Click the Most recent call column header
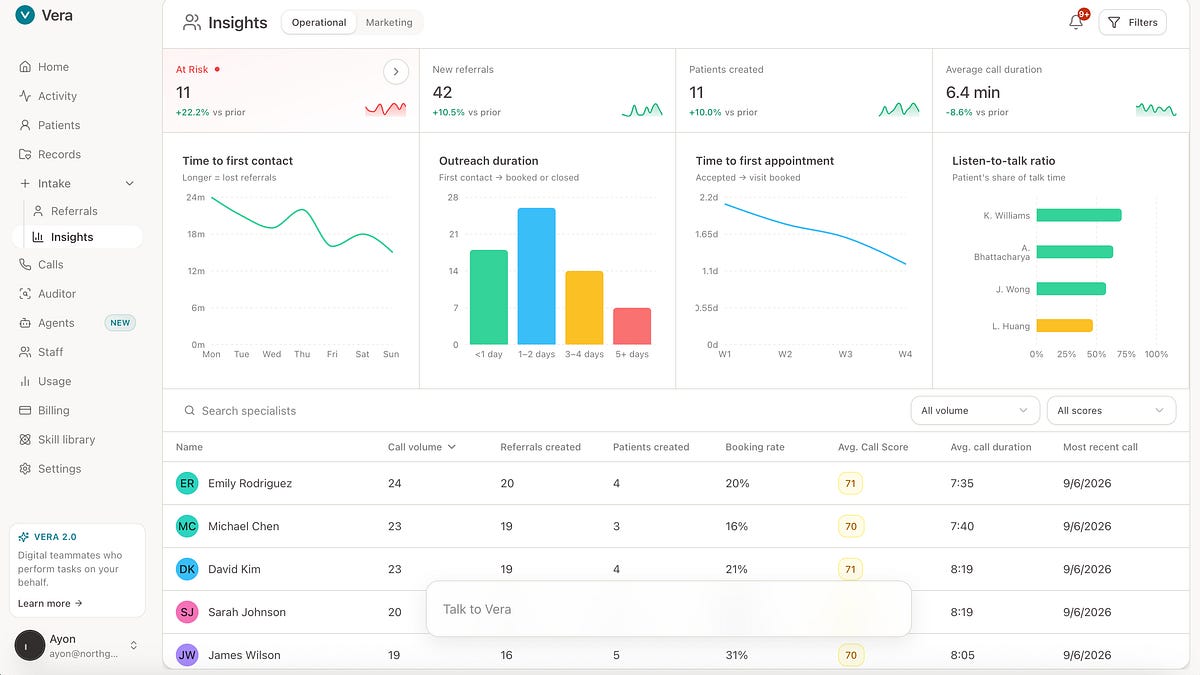The image size is (1200, 675). pyautogui.click(x=1100, y=447)
